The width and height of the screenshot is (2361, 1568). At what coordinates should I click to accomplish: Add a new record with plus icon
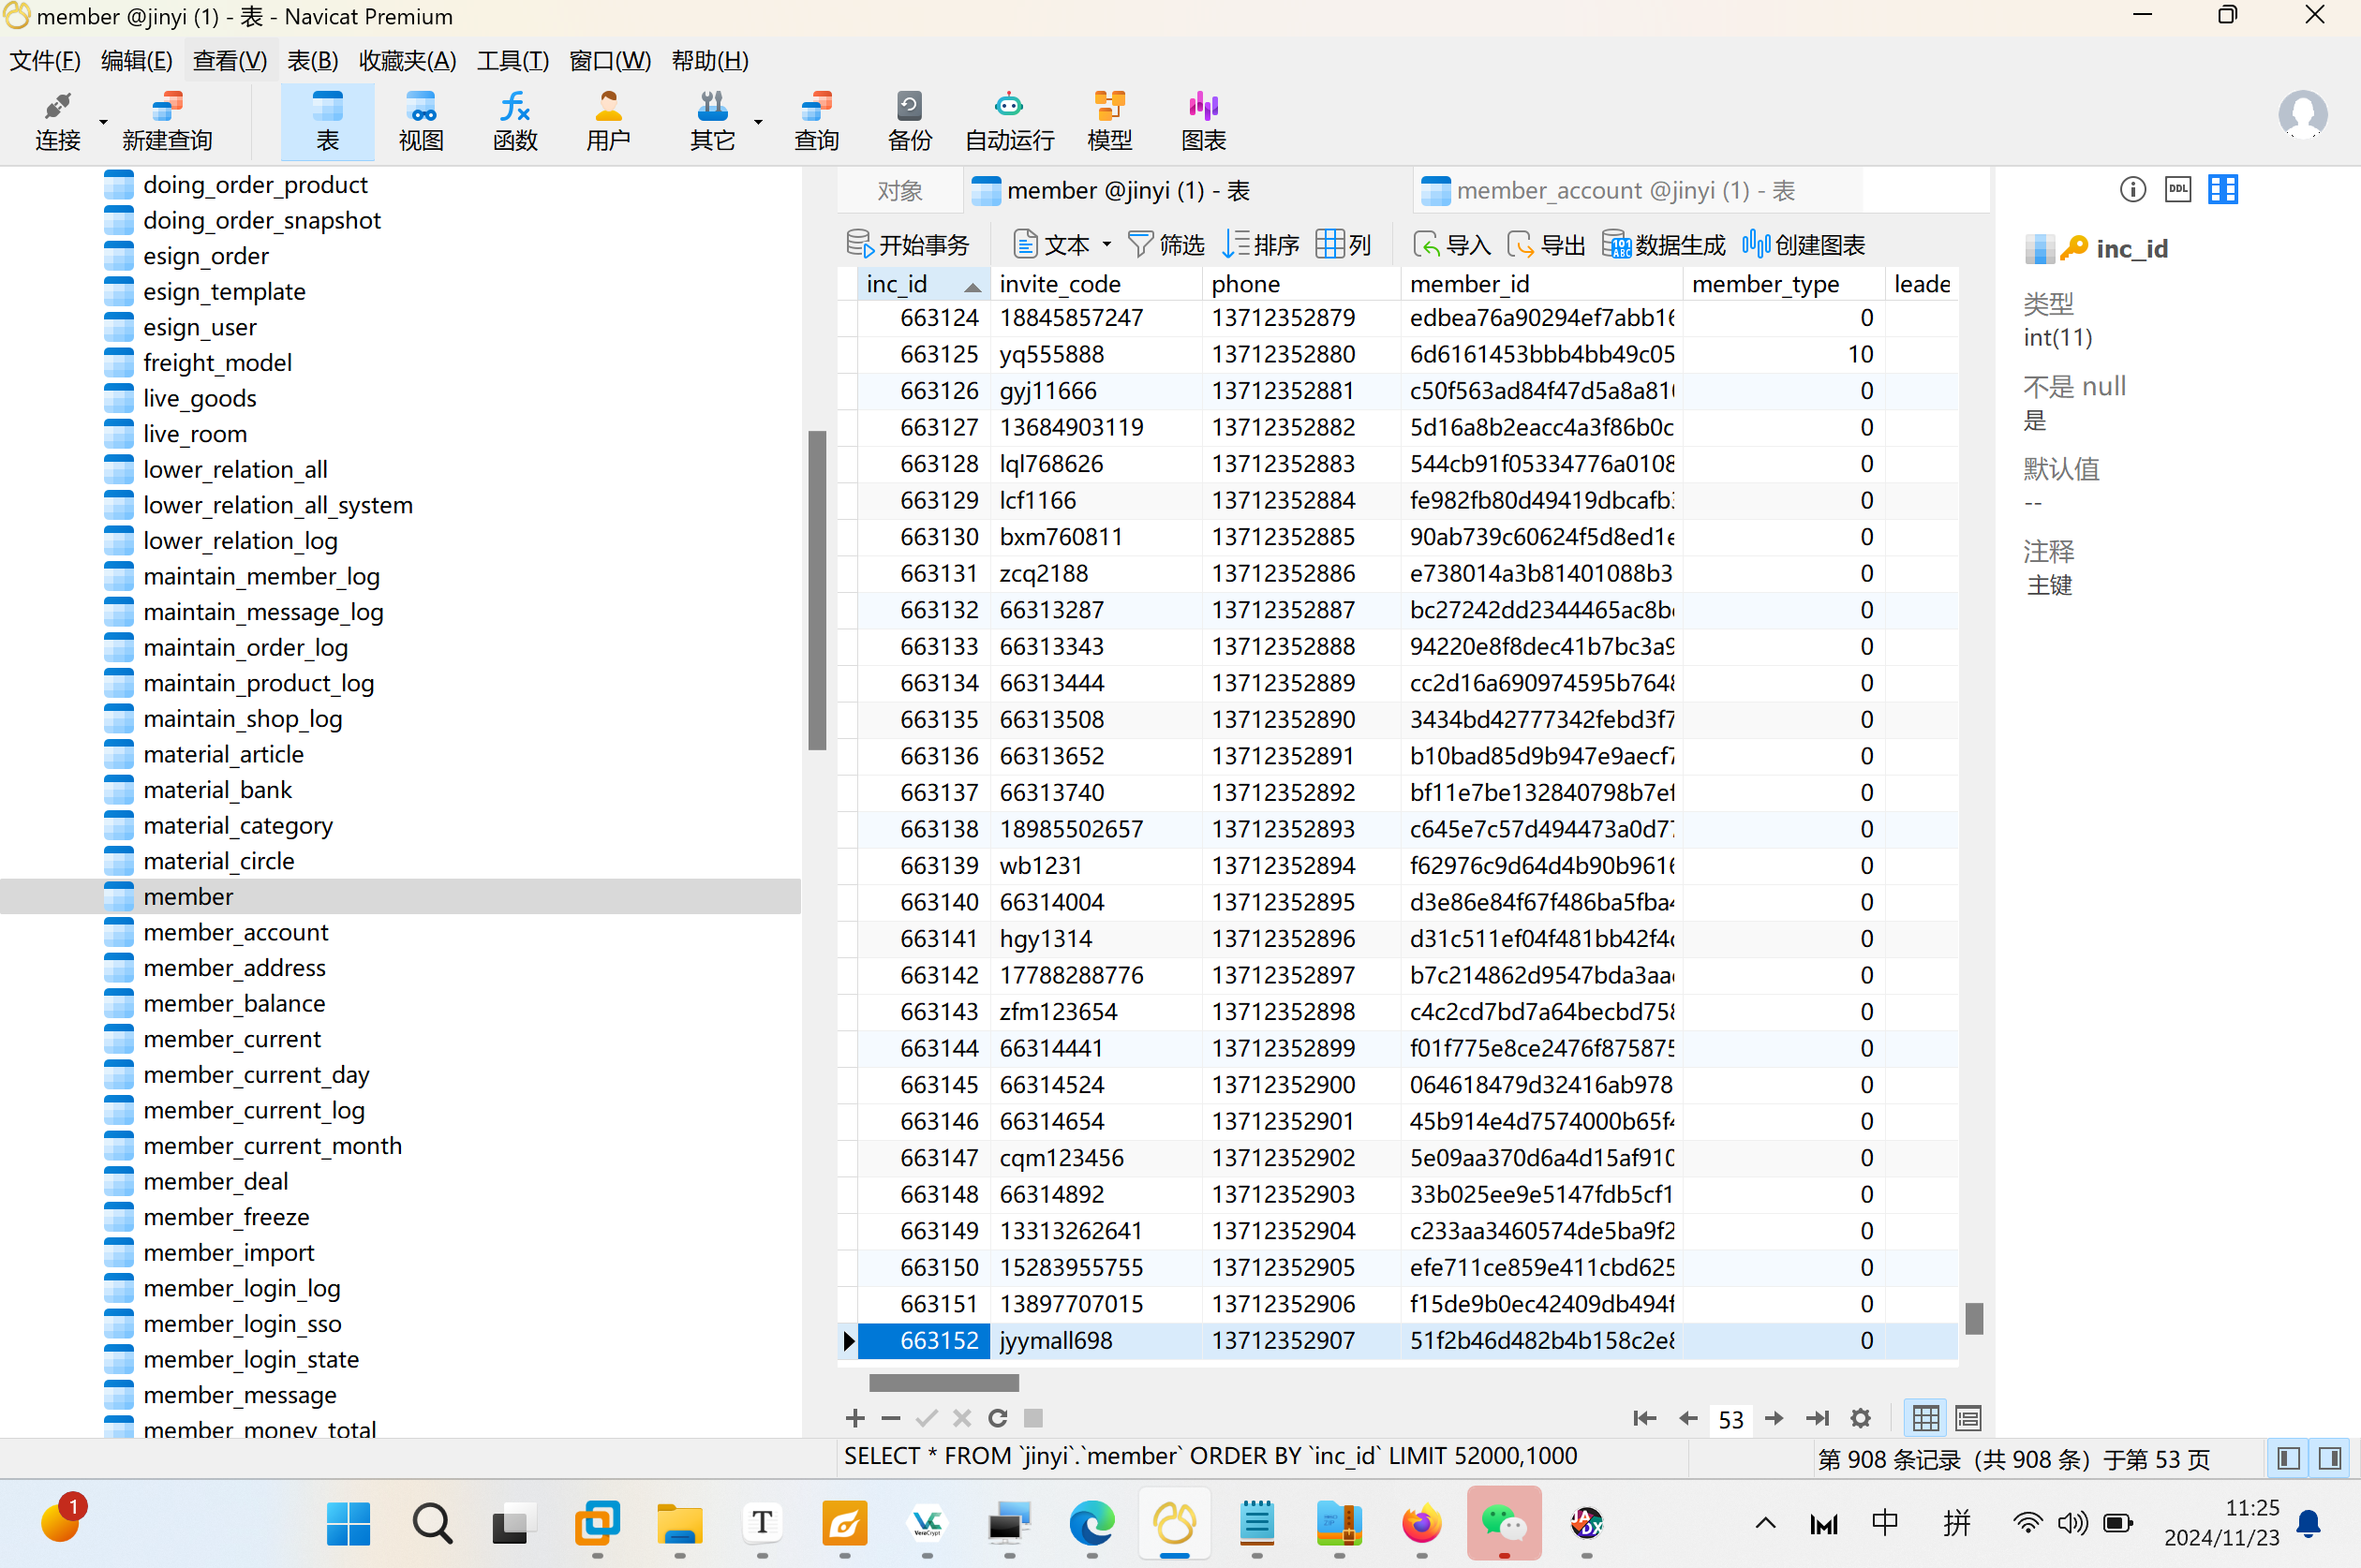[x=855, y=1418]
